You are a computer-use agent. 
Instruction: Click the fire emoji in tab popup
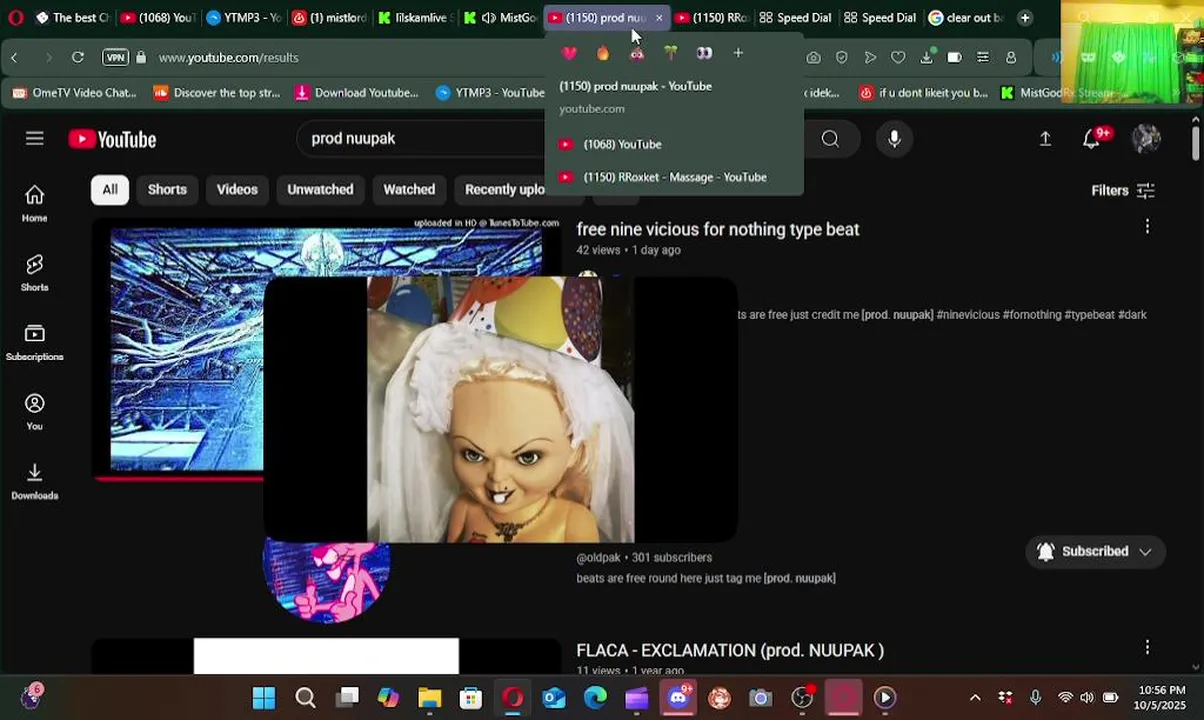coord(603,53)
